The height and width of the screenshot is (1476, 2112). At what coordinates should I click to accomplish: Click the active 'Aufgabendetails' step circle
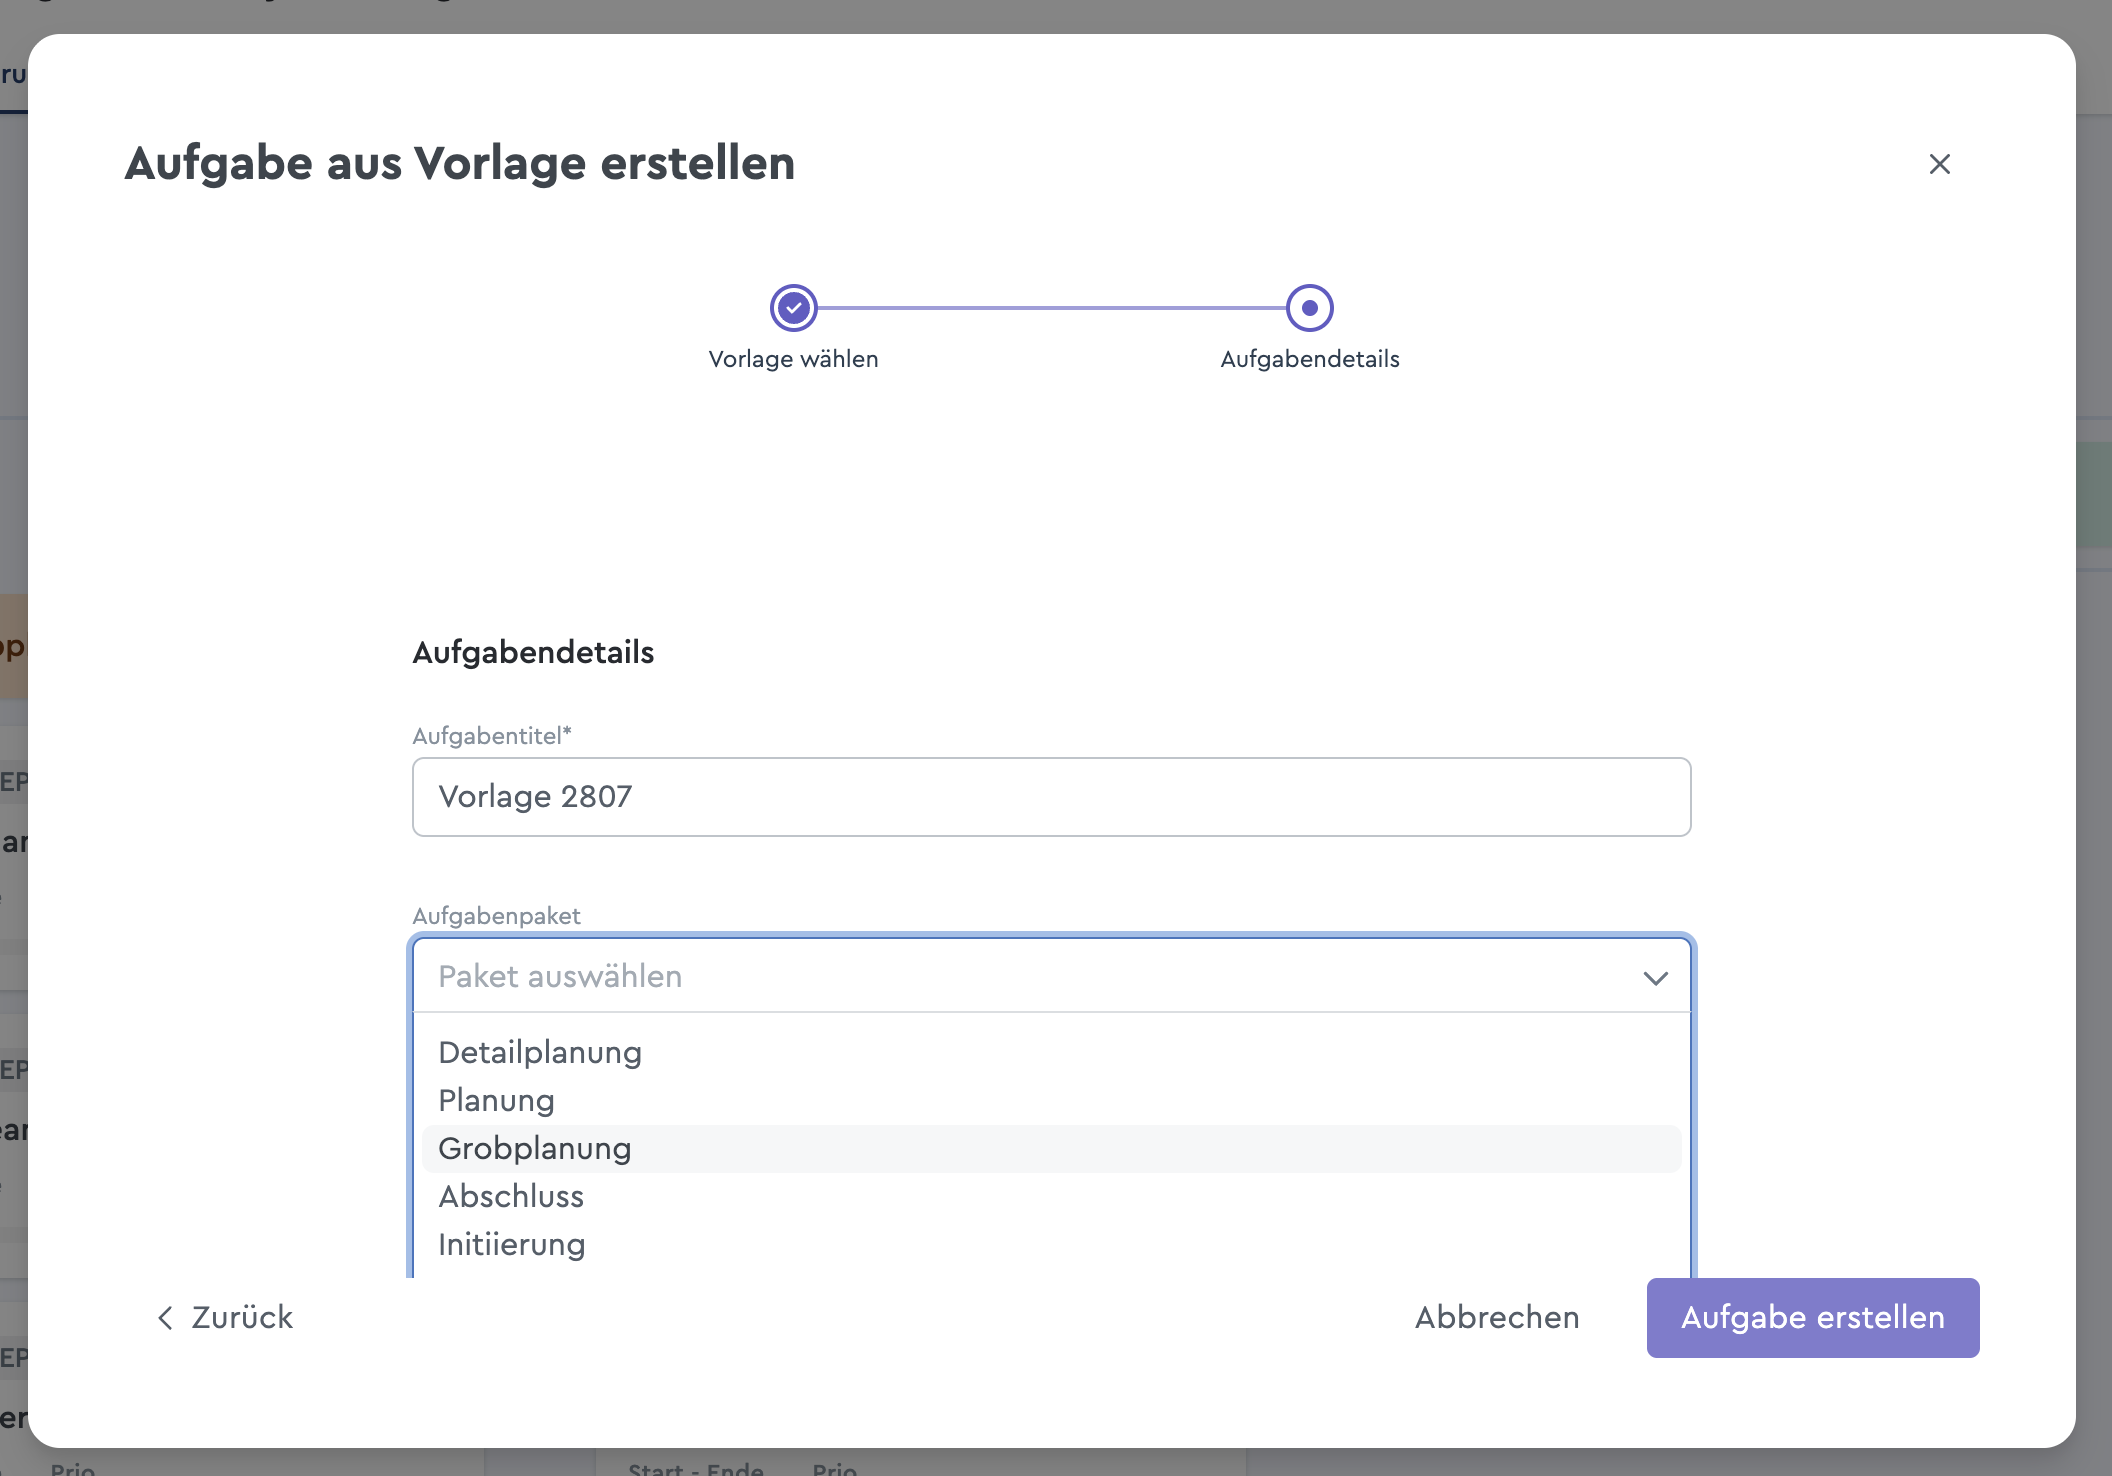(1309, 308)
